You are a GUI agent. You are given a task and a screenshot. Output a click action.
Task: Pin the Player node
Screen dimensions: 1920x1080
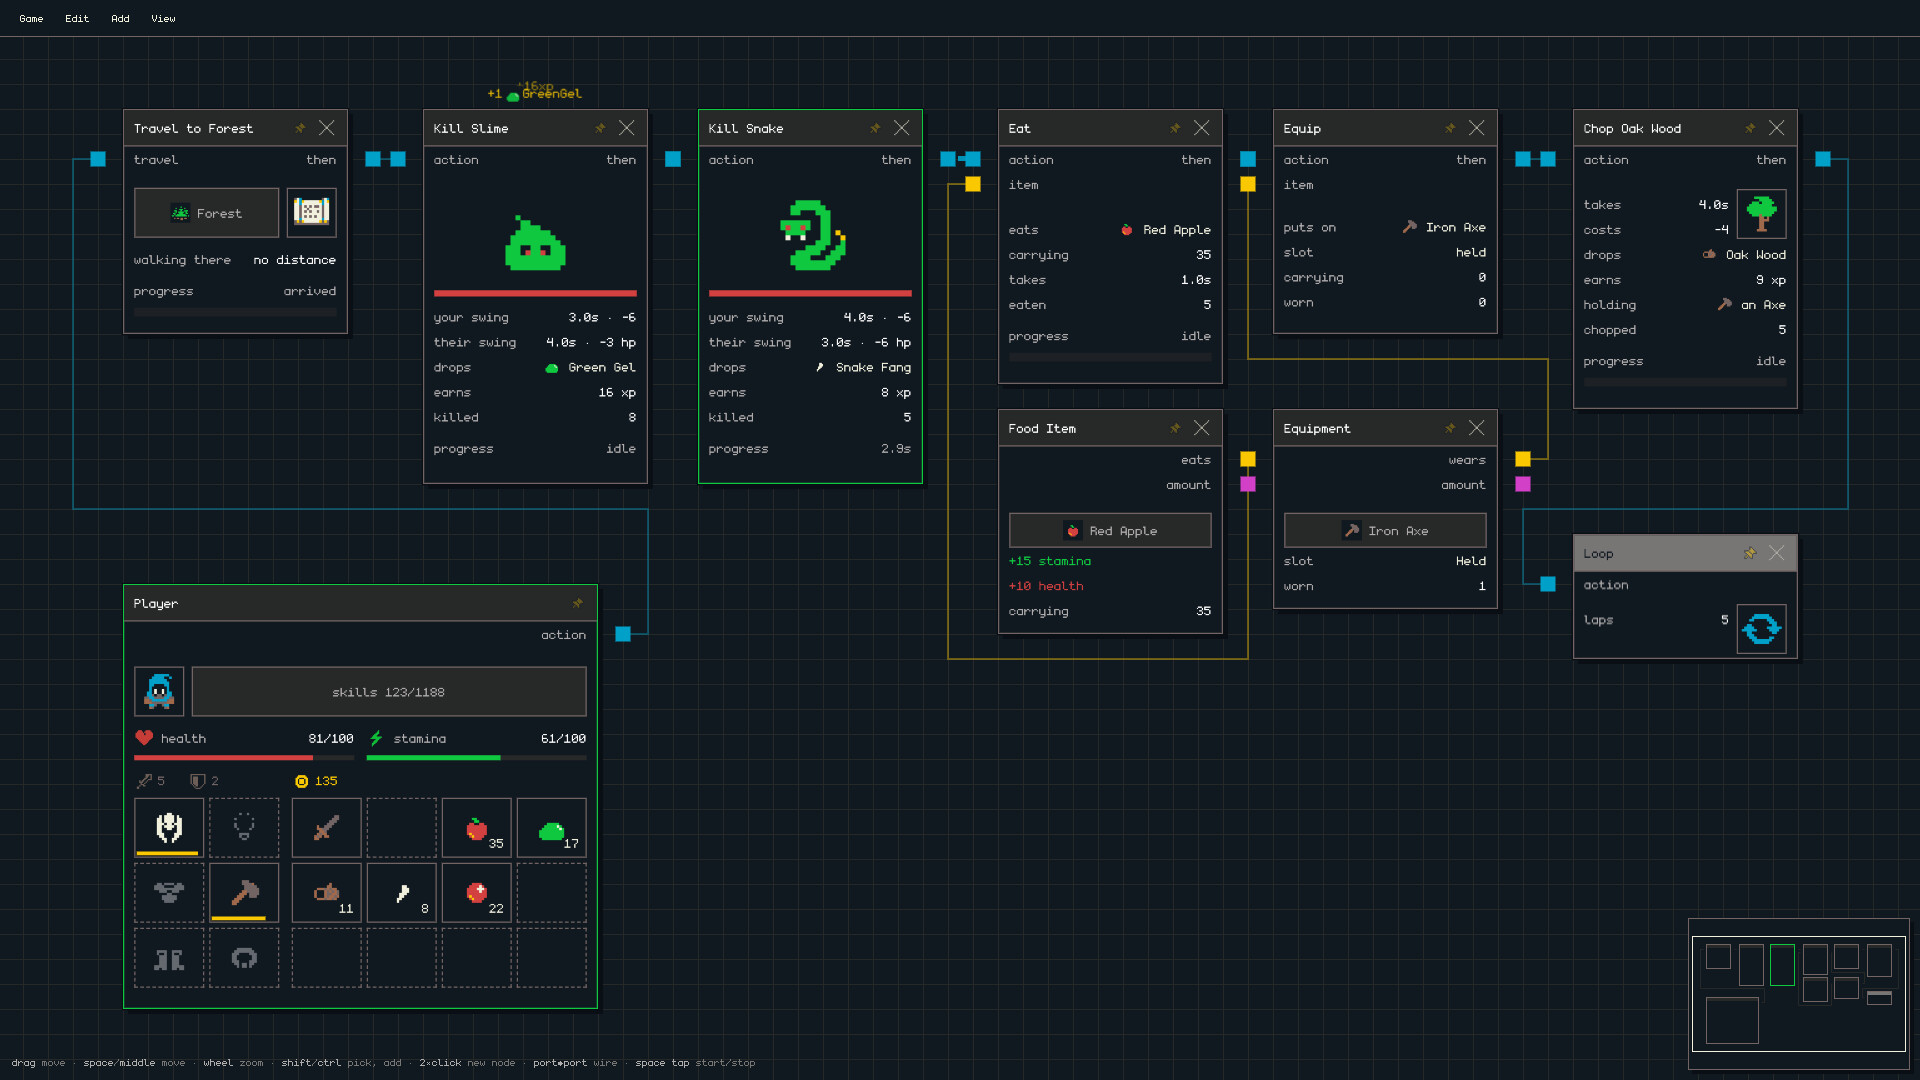click(577, 603)
